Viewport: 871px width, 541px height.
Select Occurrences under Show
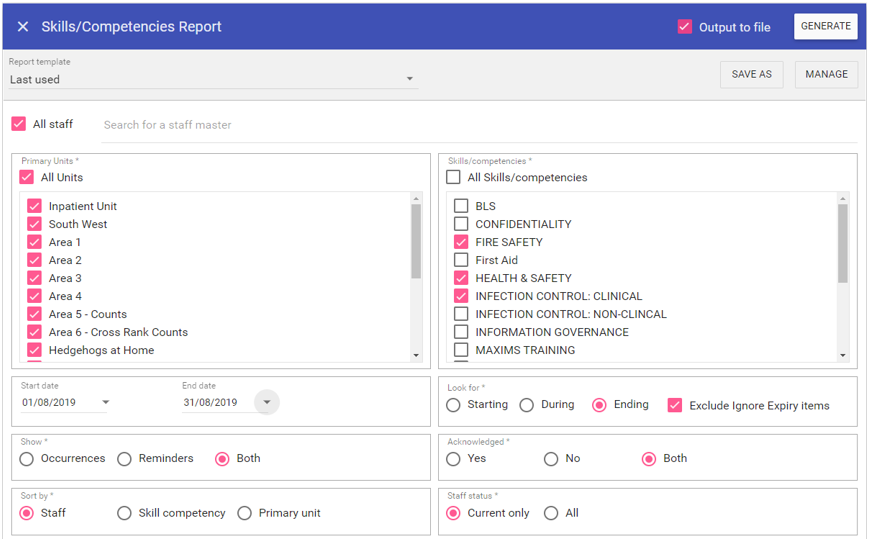(27, 459)
